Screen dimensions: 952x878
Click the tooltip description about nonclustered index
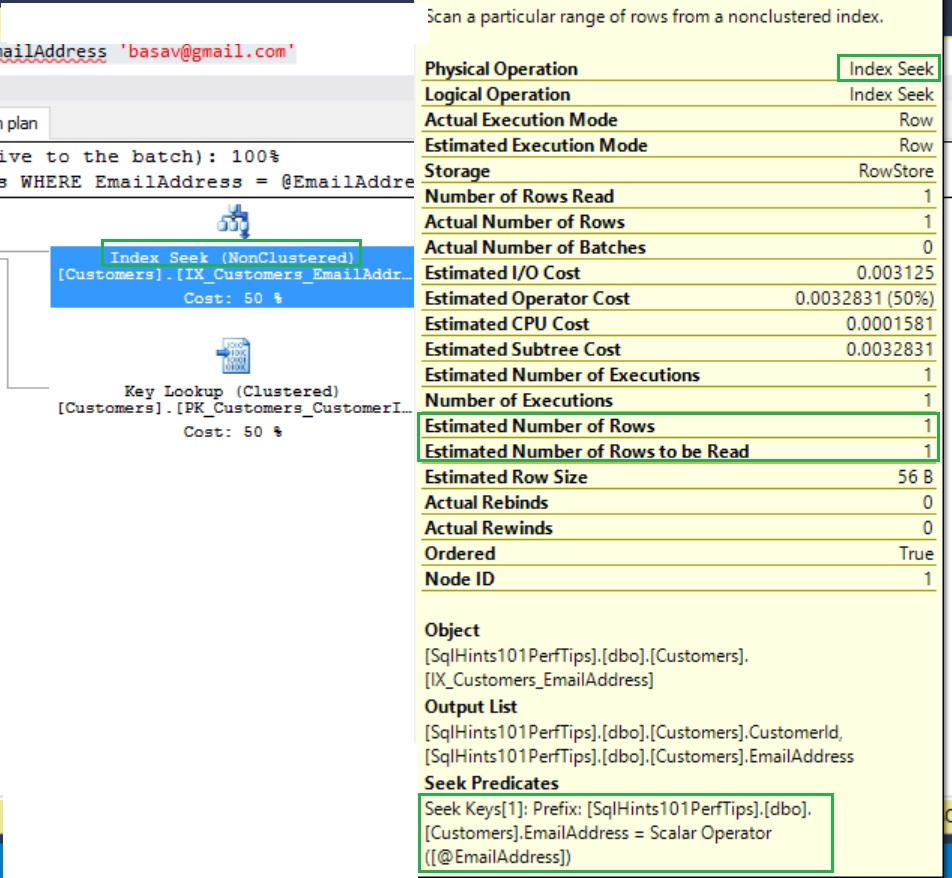(654, 17)
